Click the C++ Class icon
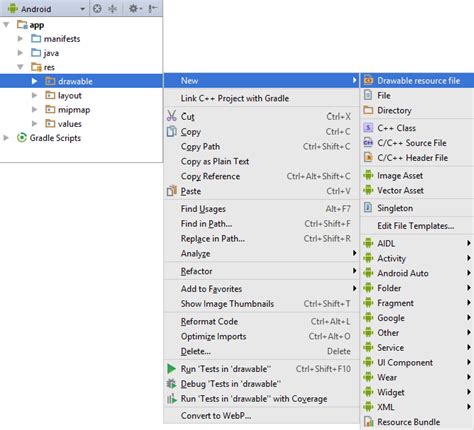The width and height of the screenshot is (474, 430). 368,128
